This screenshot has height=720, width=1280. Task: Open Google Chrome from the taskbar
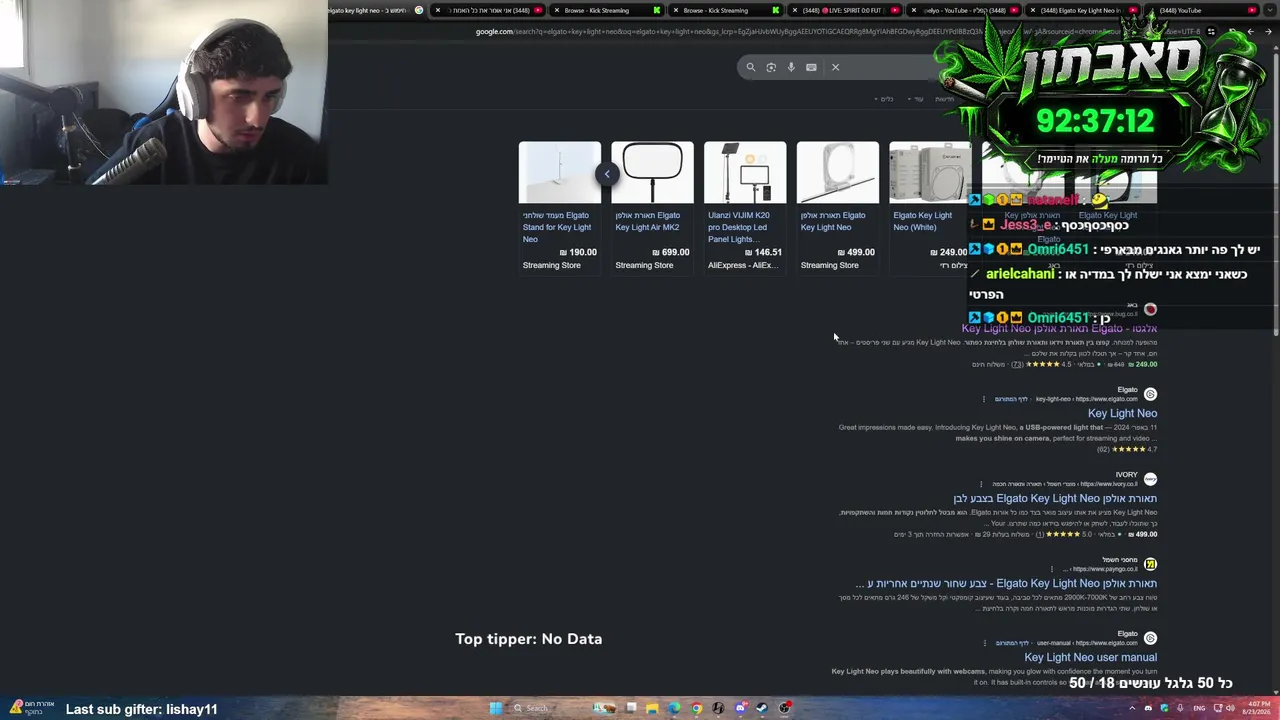tap(696, 708)
